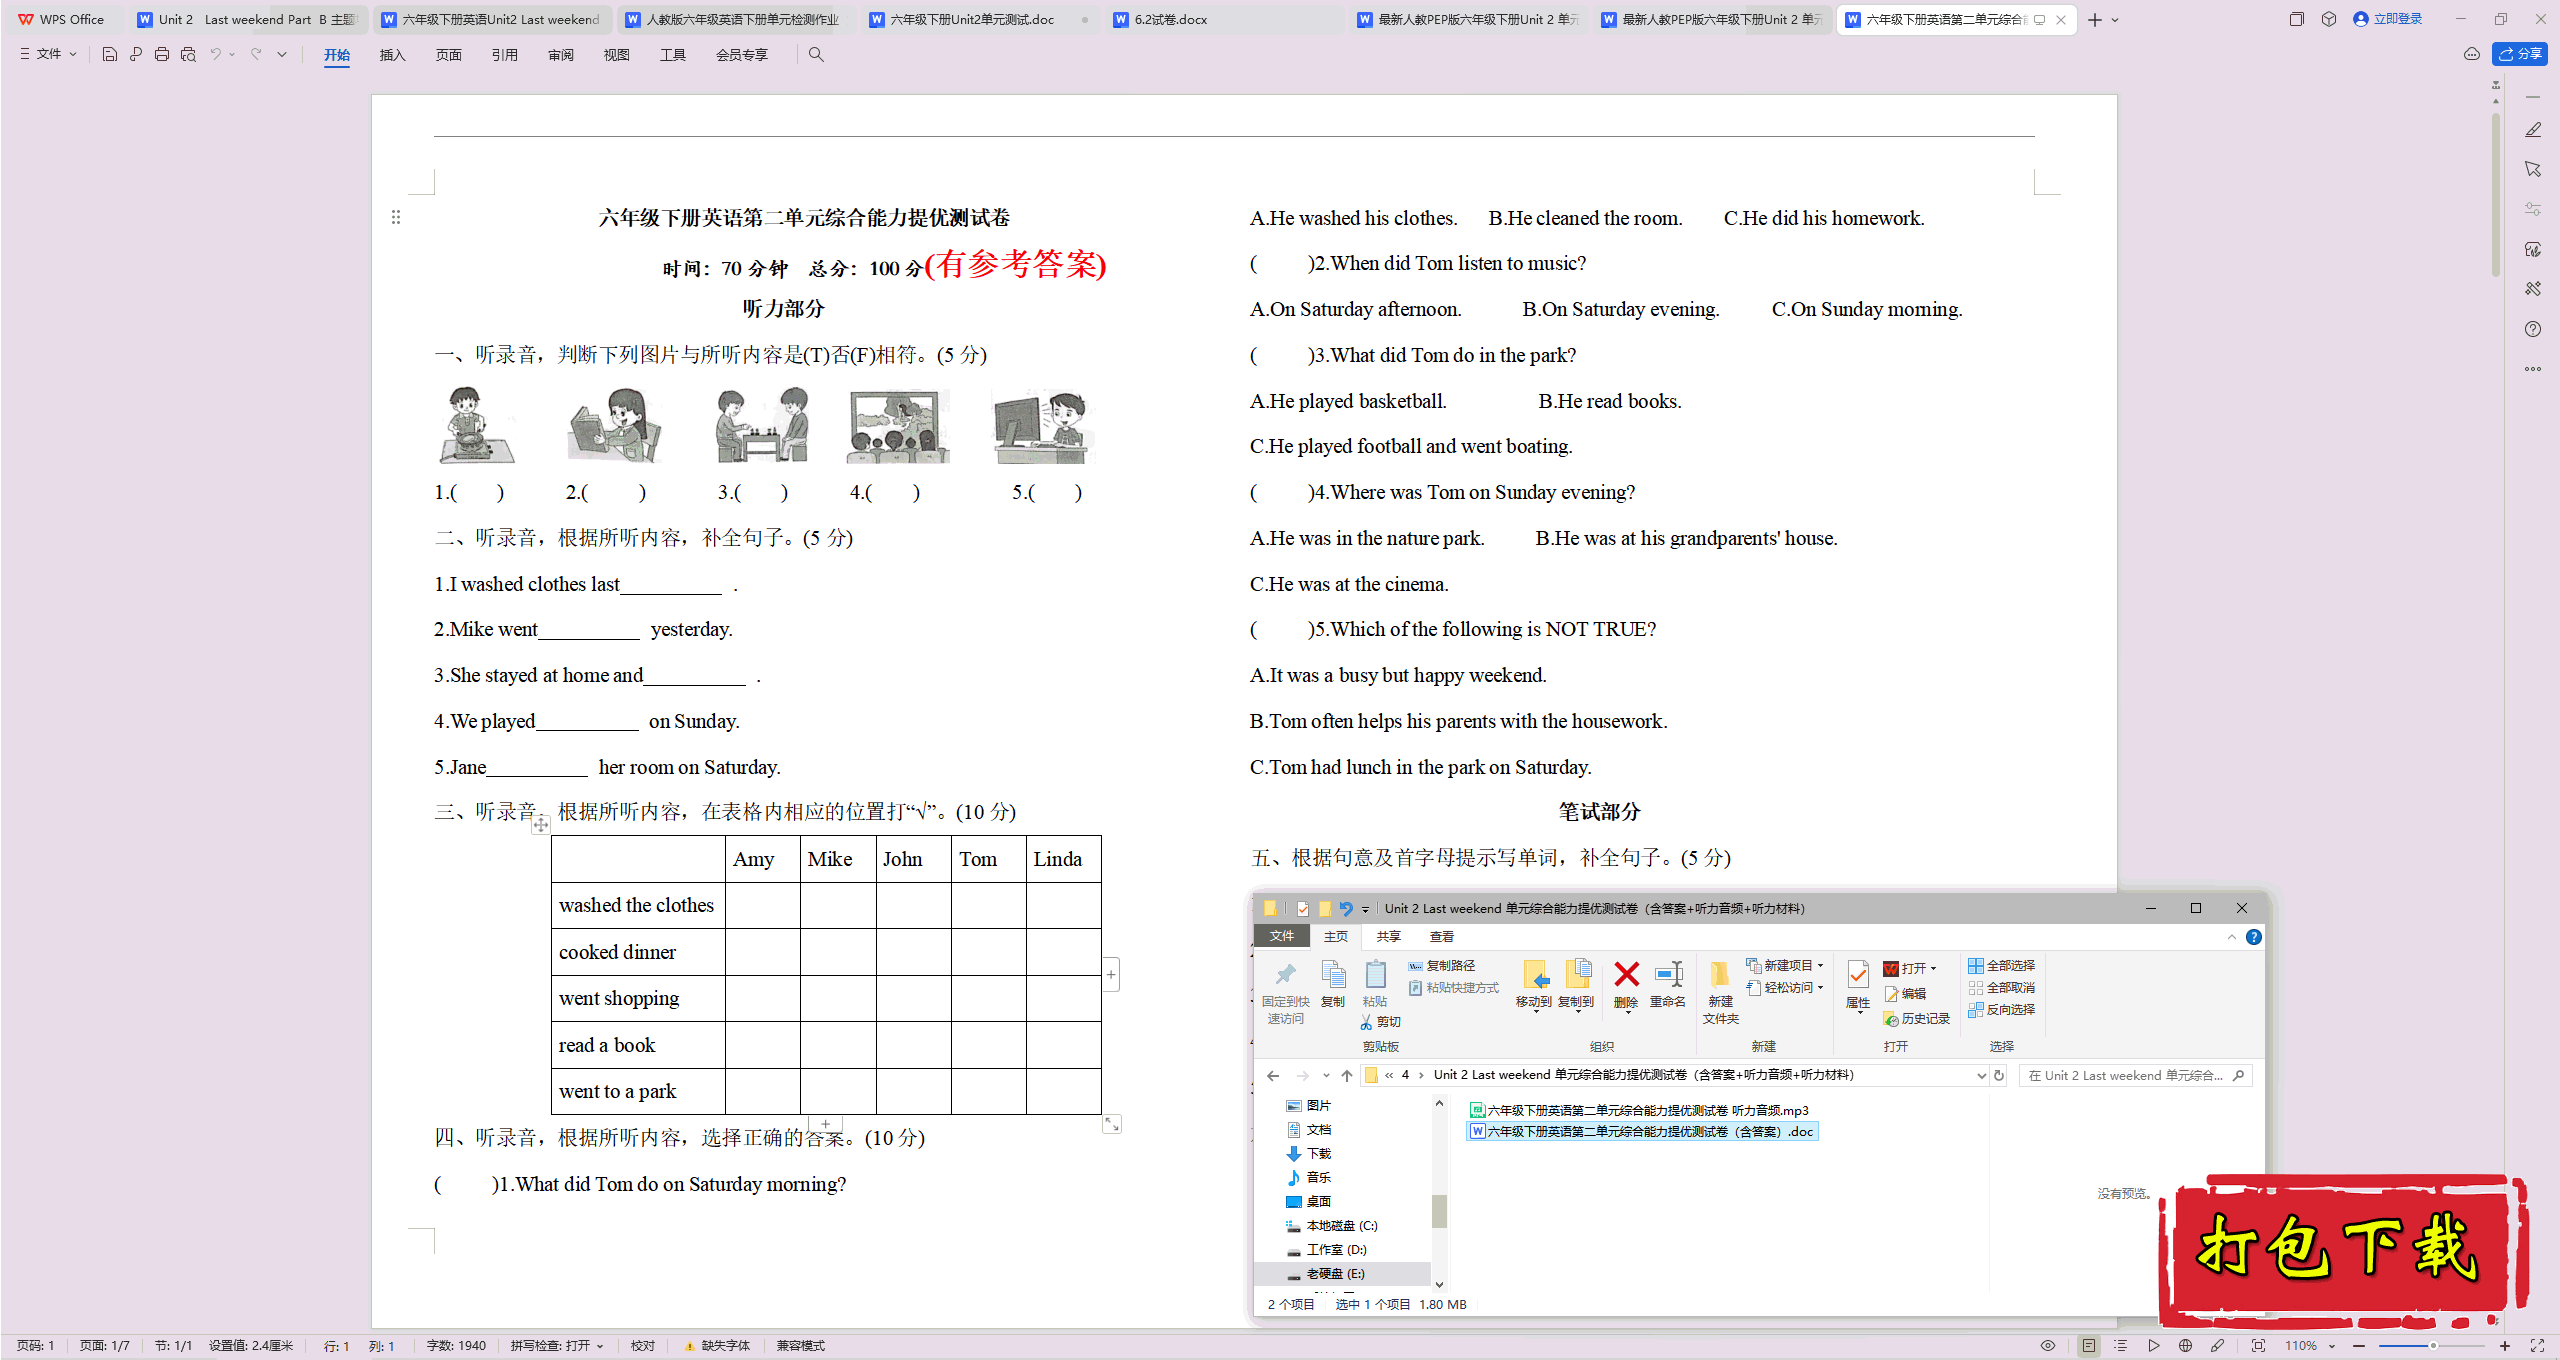Open new tab plus button in WPS
This screenshot has height=1360, width=2560.
click(x=2095, y=19)
